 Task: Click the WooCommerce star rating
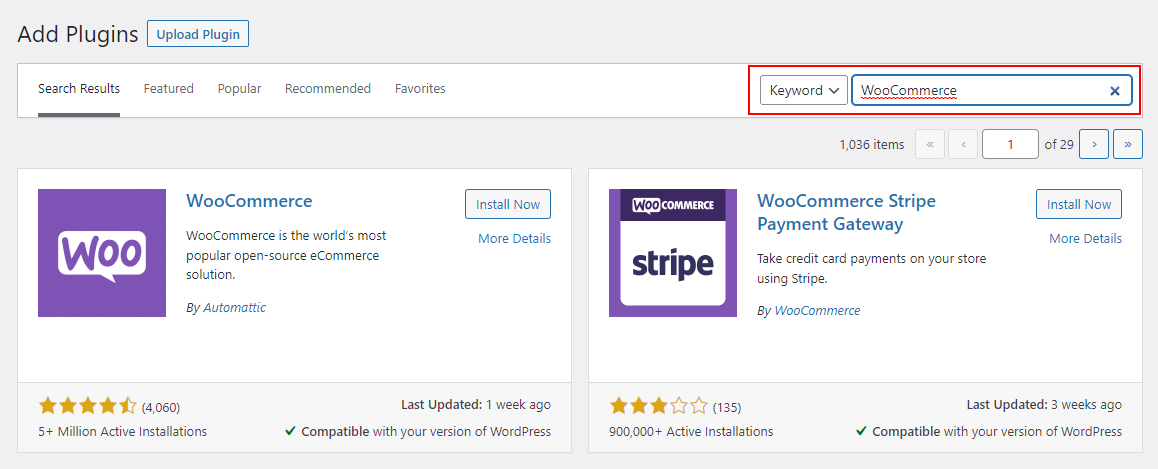click(x=87, y=405)
